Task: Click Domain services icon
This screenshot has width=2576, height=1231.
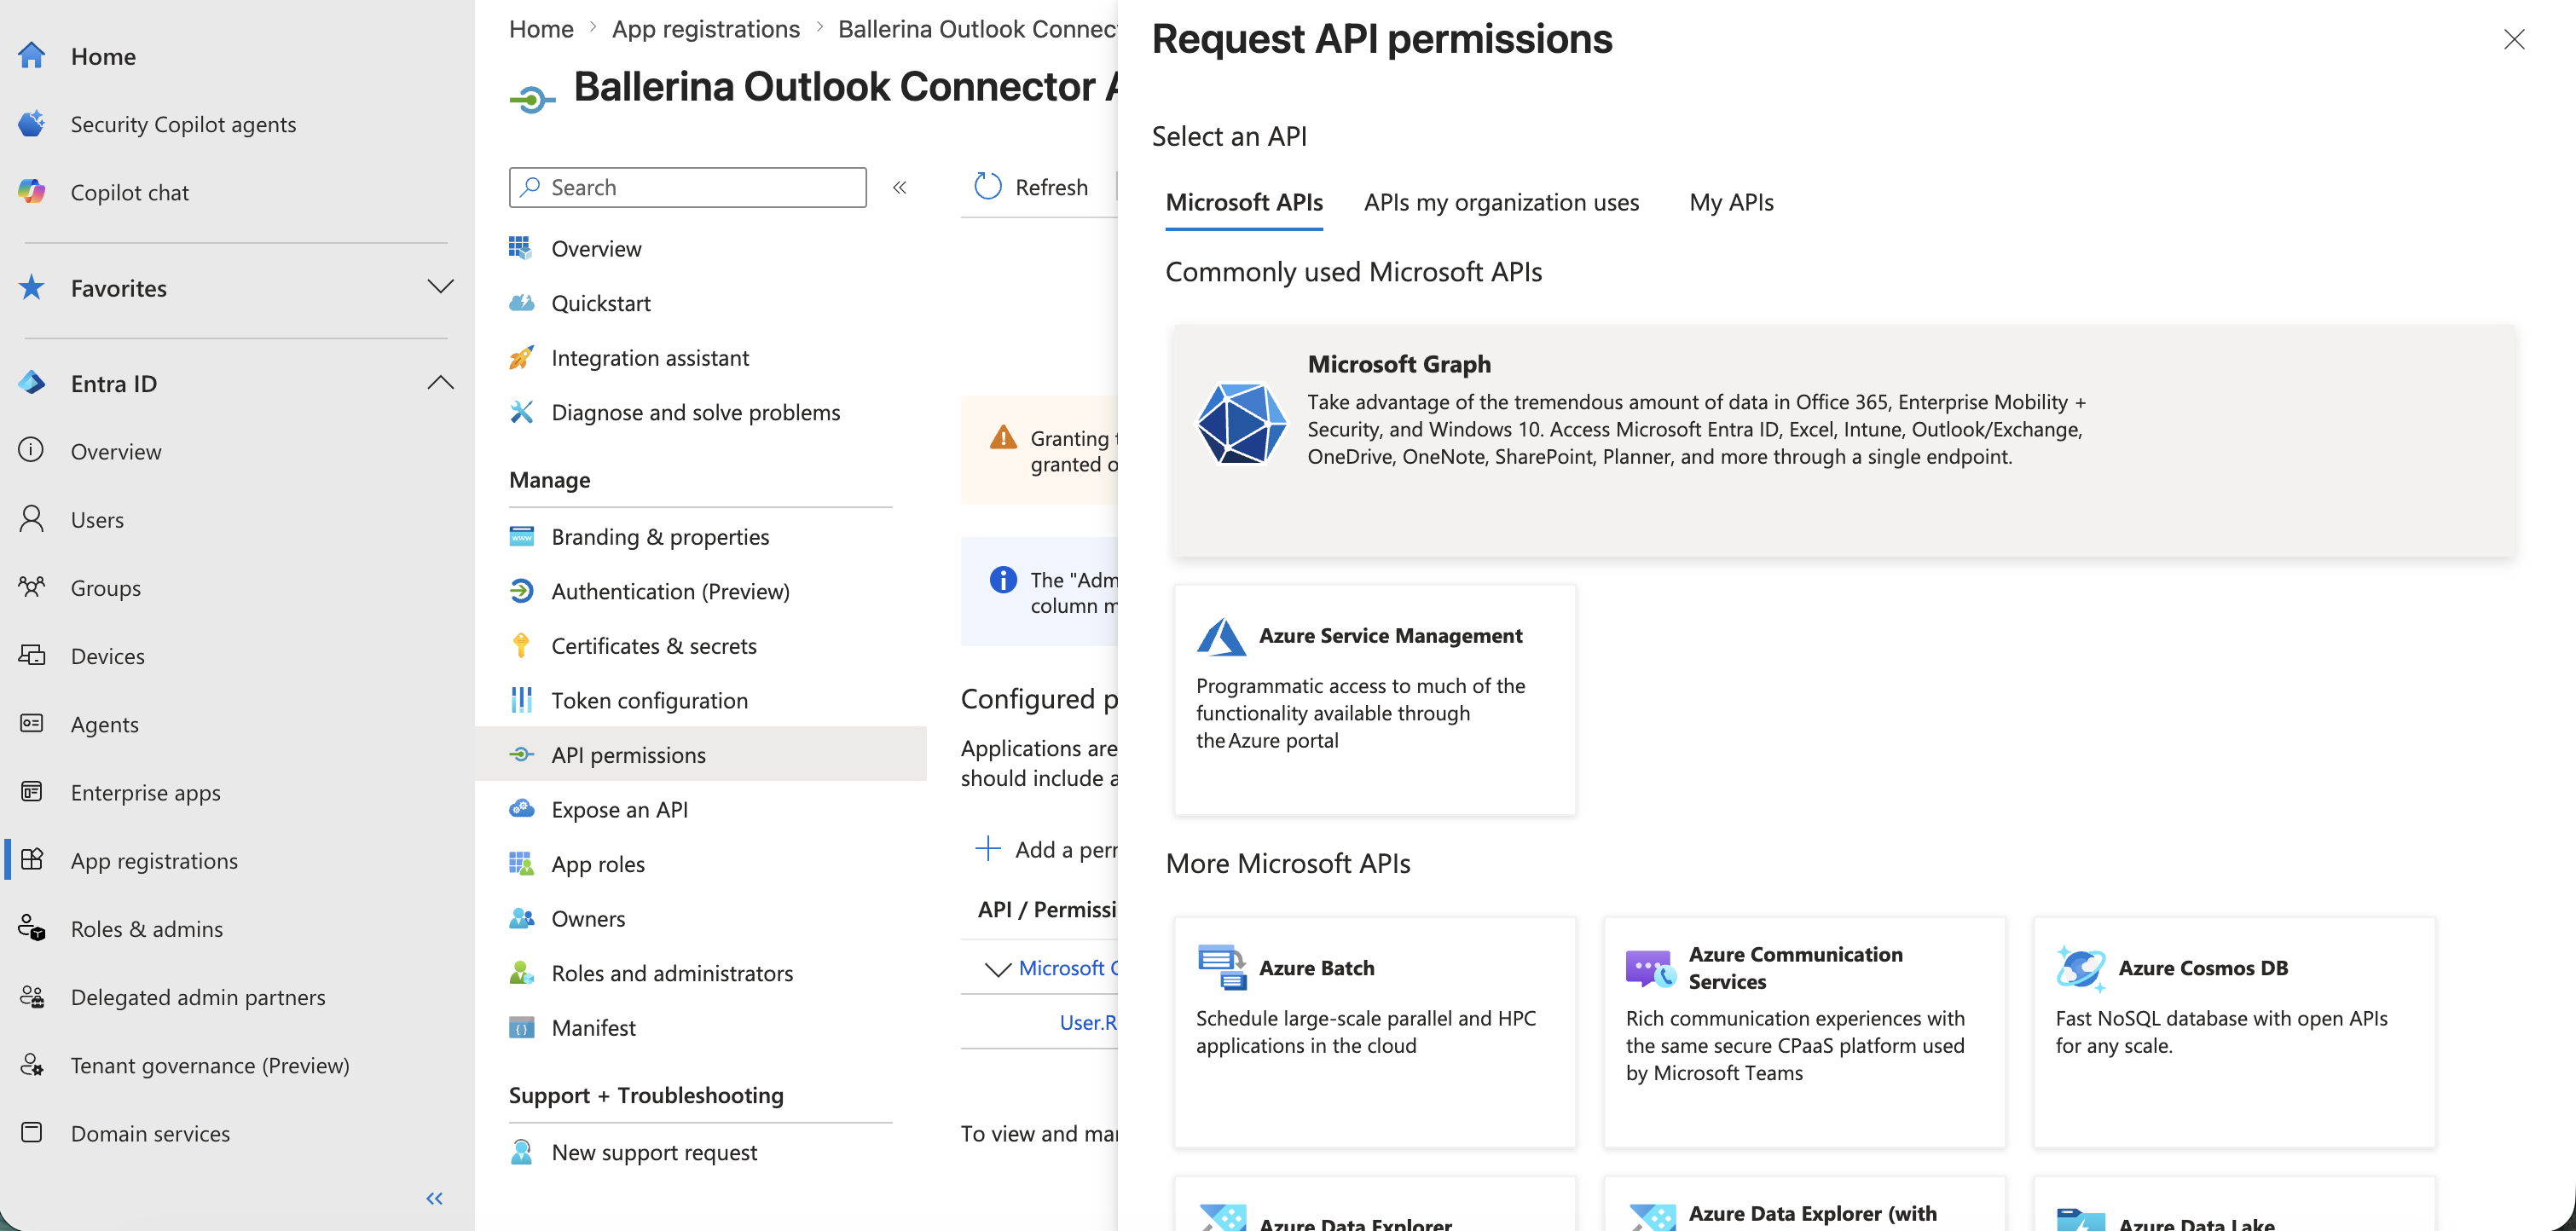Action: (x=31, y=1132)
